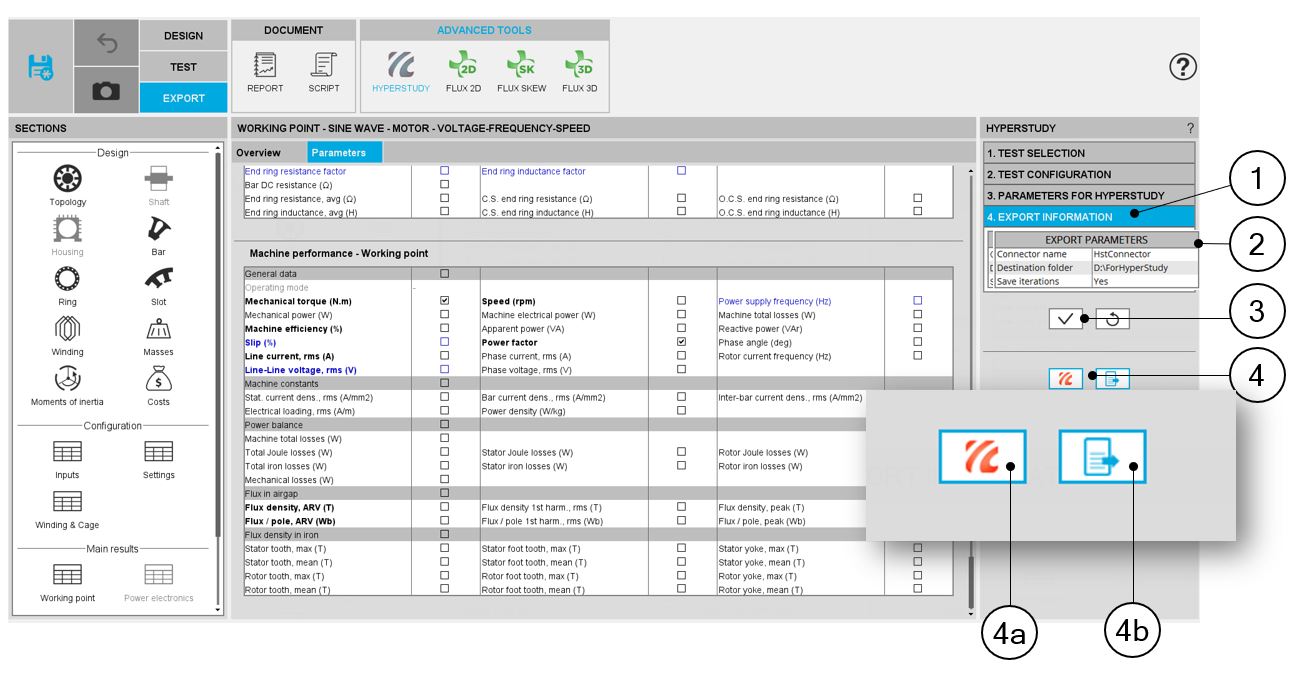Switch to the DESIGN mode tab
The width and height of the screenshot is (1307, 681).
pyautogui.click(x=183, y=36)
